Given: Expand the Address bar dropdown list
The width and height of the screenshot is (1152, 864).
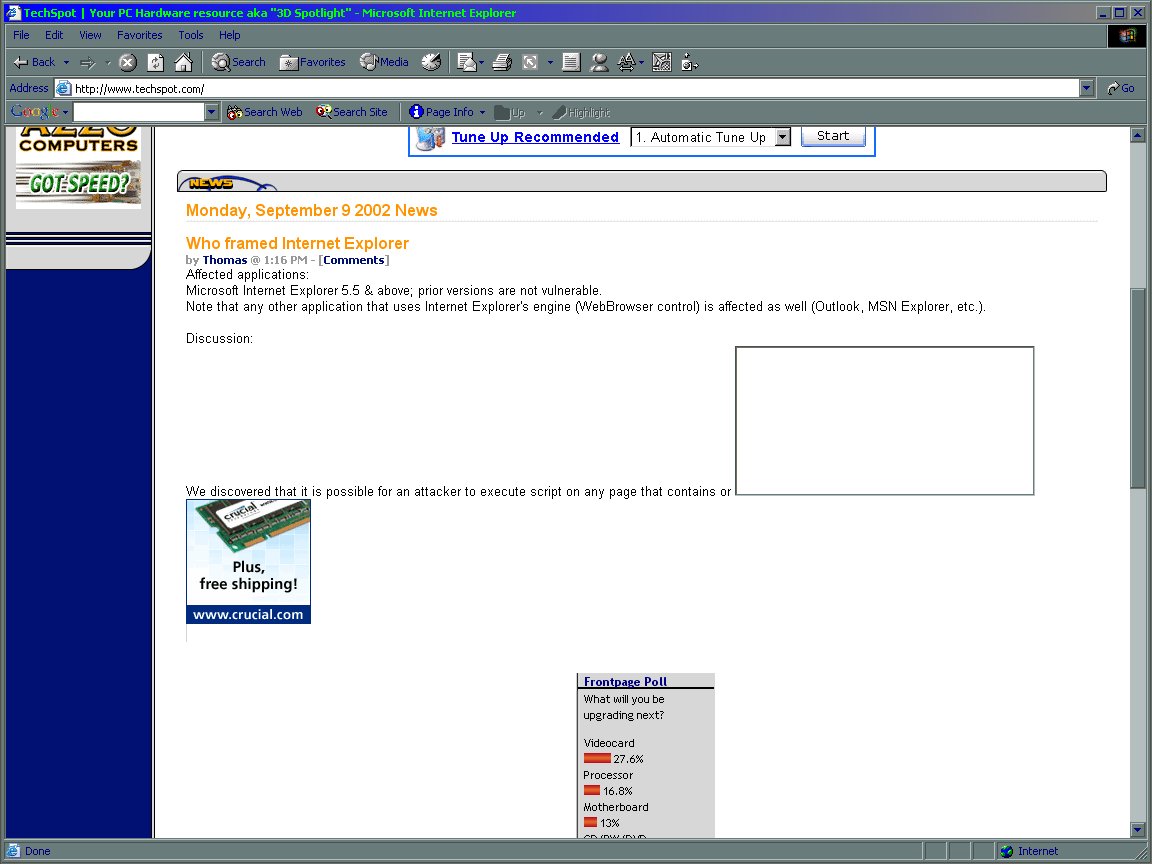Looking at the screenshot, I should [x=1087, y=88].
